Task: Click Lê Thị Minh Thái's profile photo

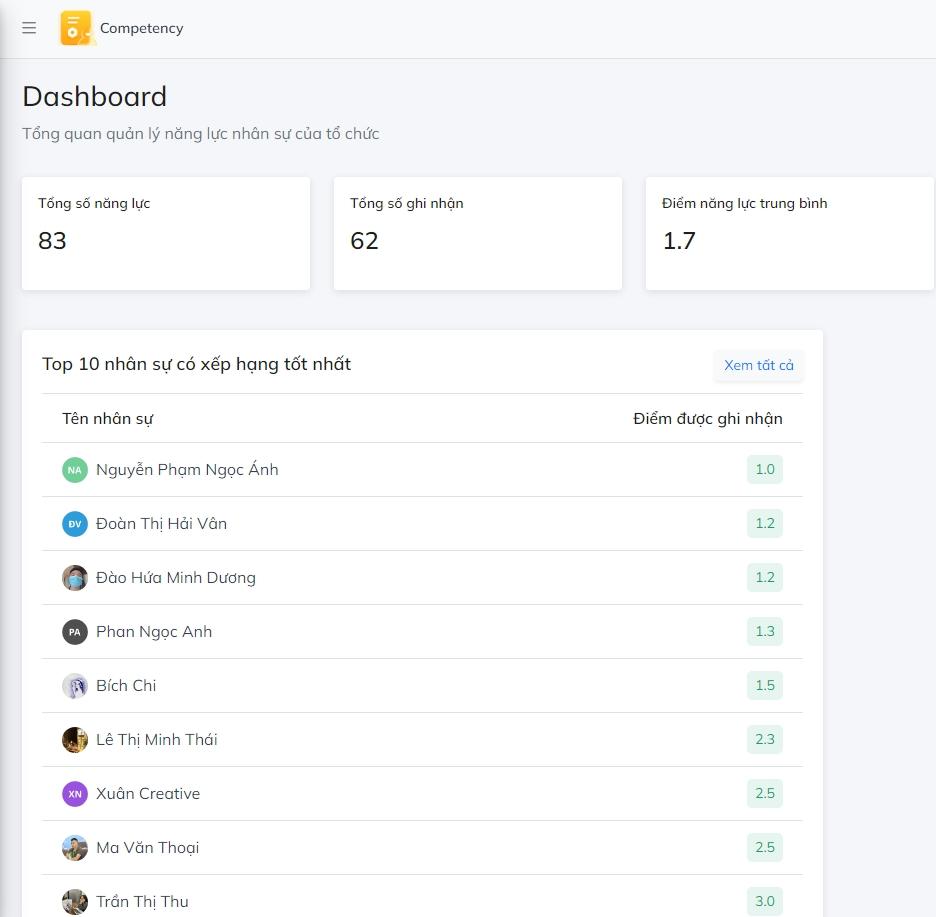Action: [x=75, y=740]
